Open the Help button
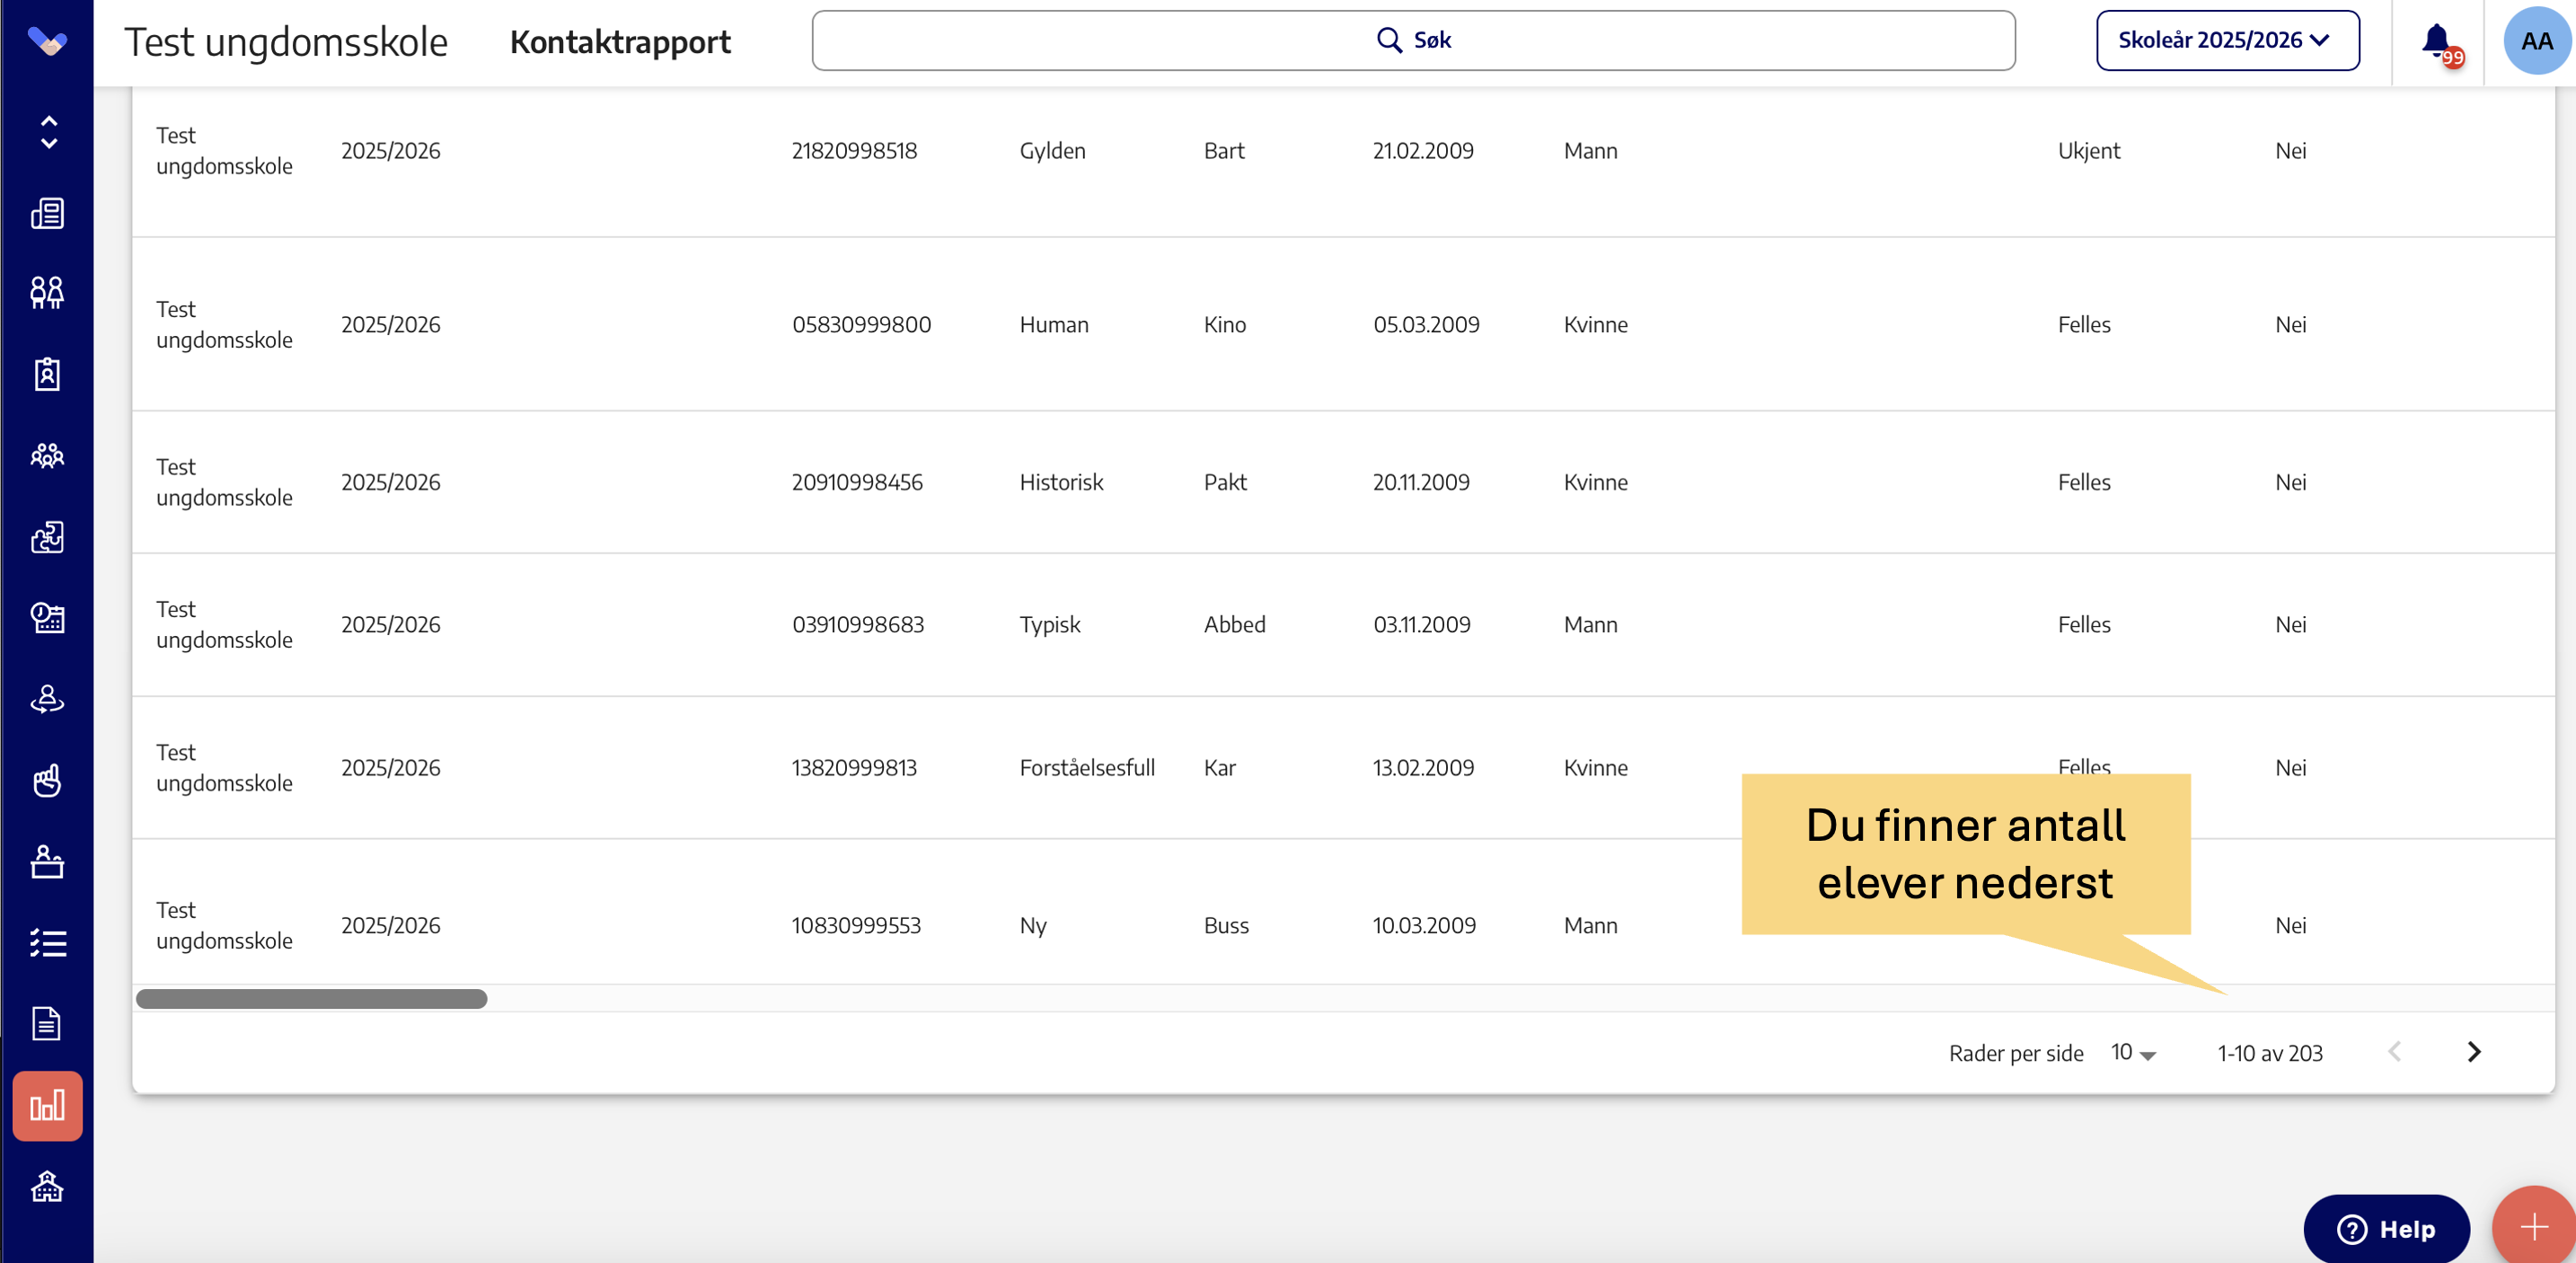Screen dimensions: 2576x1263 pos(2386,1229)
